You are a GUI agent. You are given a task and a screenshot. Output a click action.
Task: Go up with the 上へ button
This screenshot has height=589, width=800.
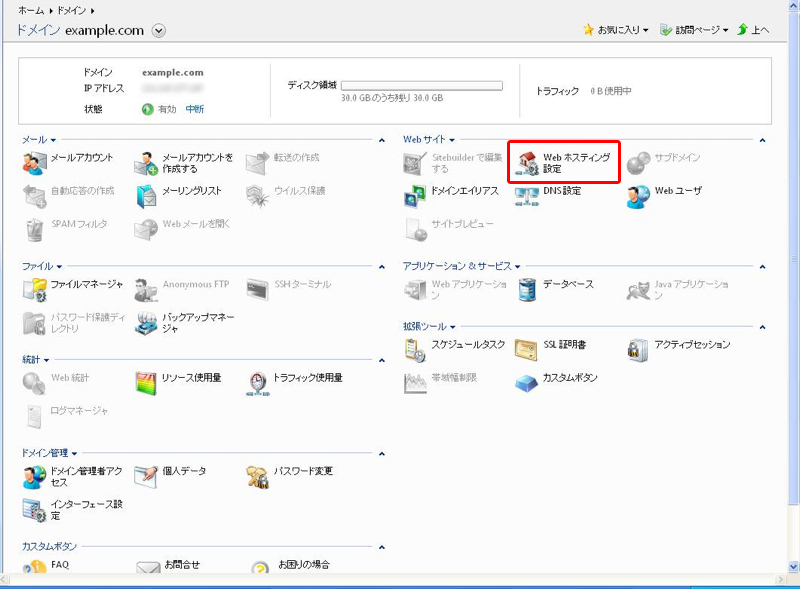(753, 30)
